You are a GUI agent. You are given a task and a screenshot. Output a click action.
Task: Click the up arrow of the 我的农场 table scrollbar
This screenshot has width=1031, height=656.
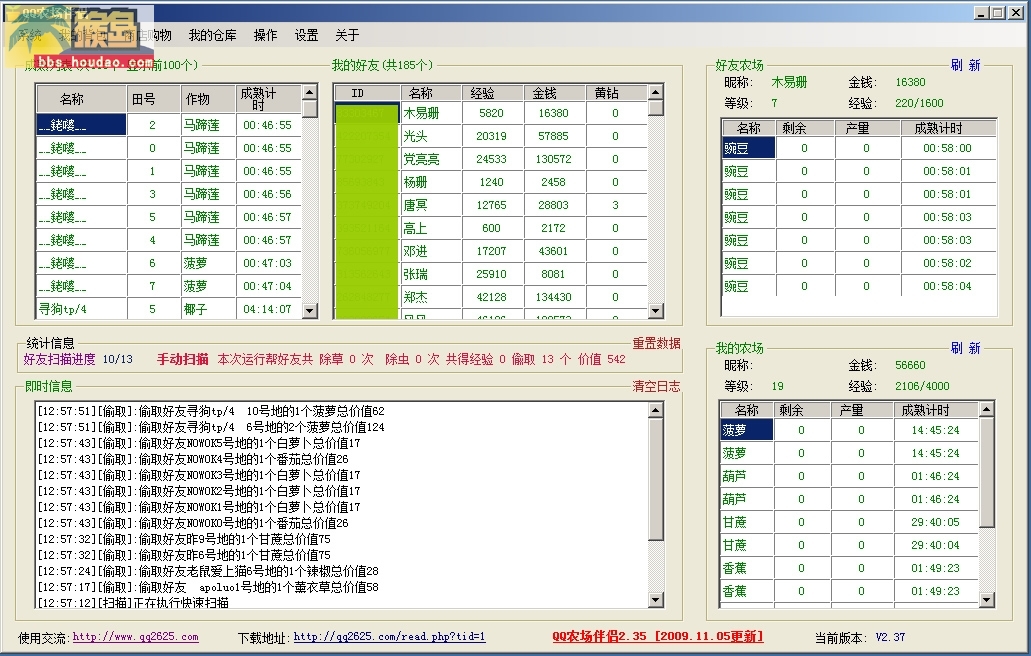click(986, 409)
